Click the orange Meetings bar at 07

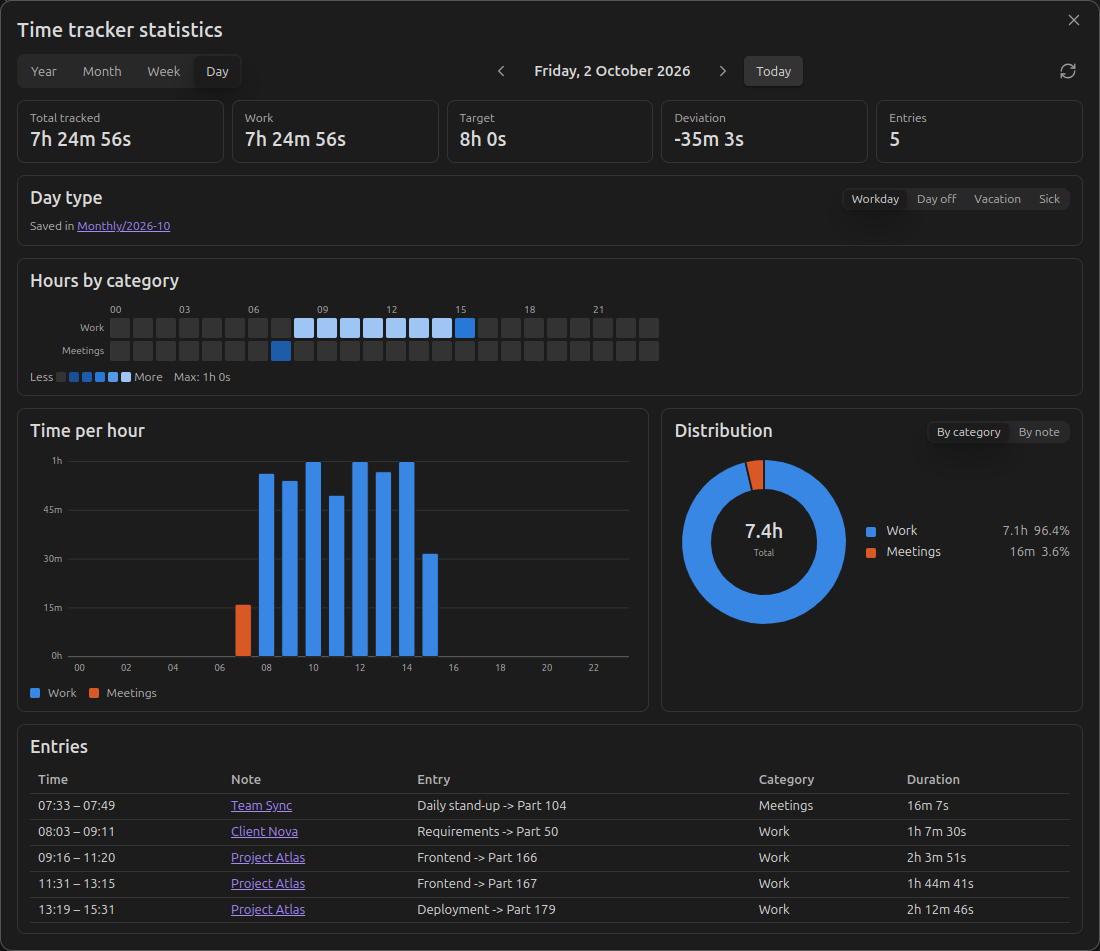[x=243, y=630]
